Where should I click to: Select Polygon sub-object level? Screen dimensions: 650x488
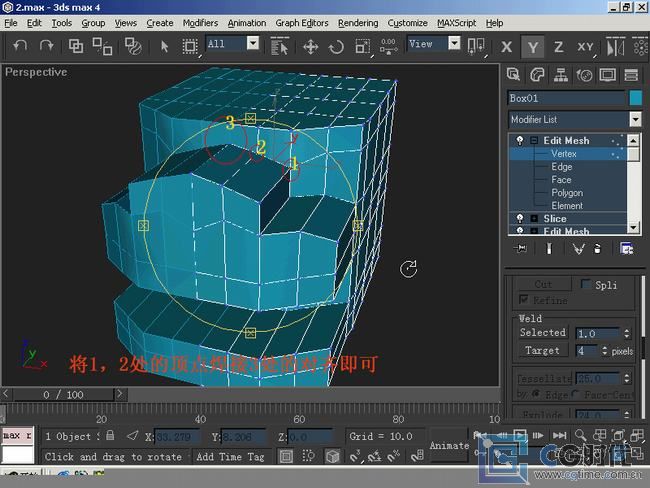567,193
